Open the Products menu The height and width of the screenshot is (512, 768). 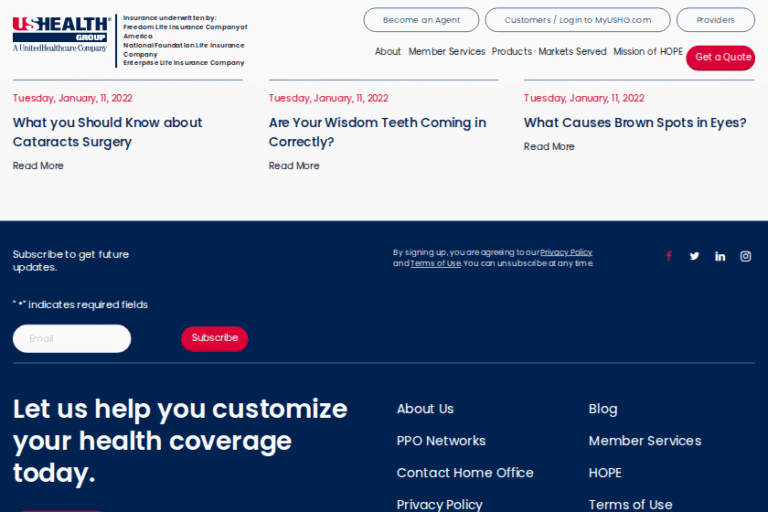coord(511,52)
